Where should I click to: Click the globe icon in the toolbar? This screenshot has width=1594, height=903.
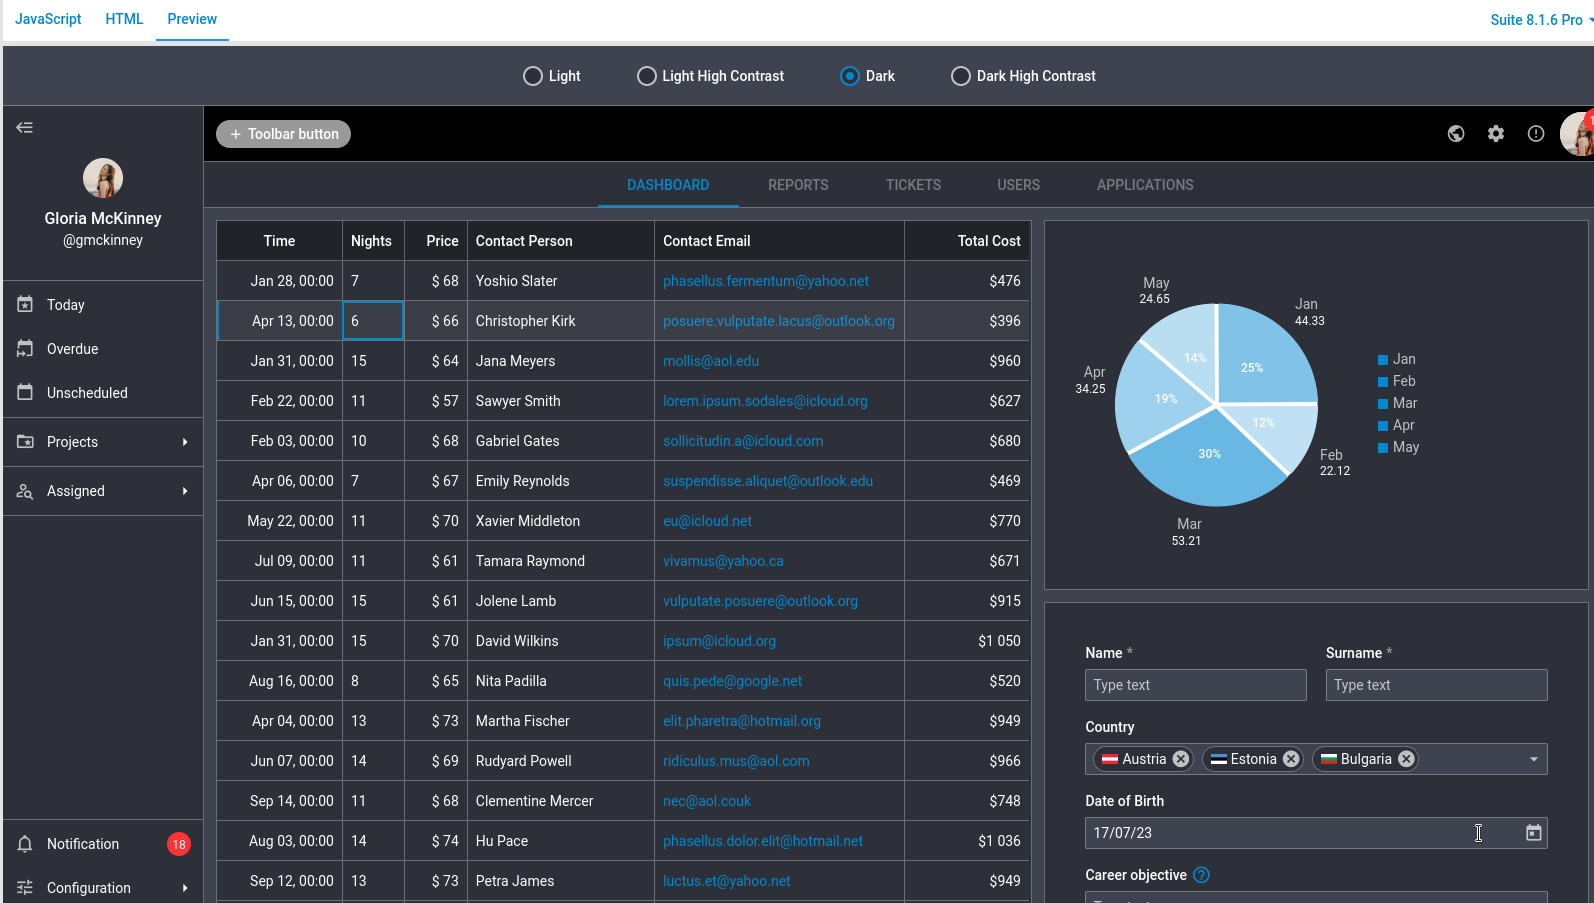[x=1456, y=134]
